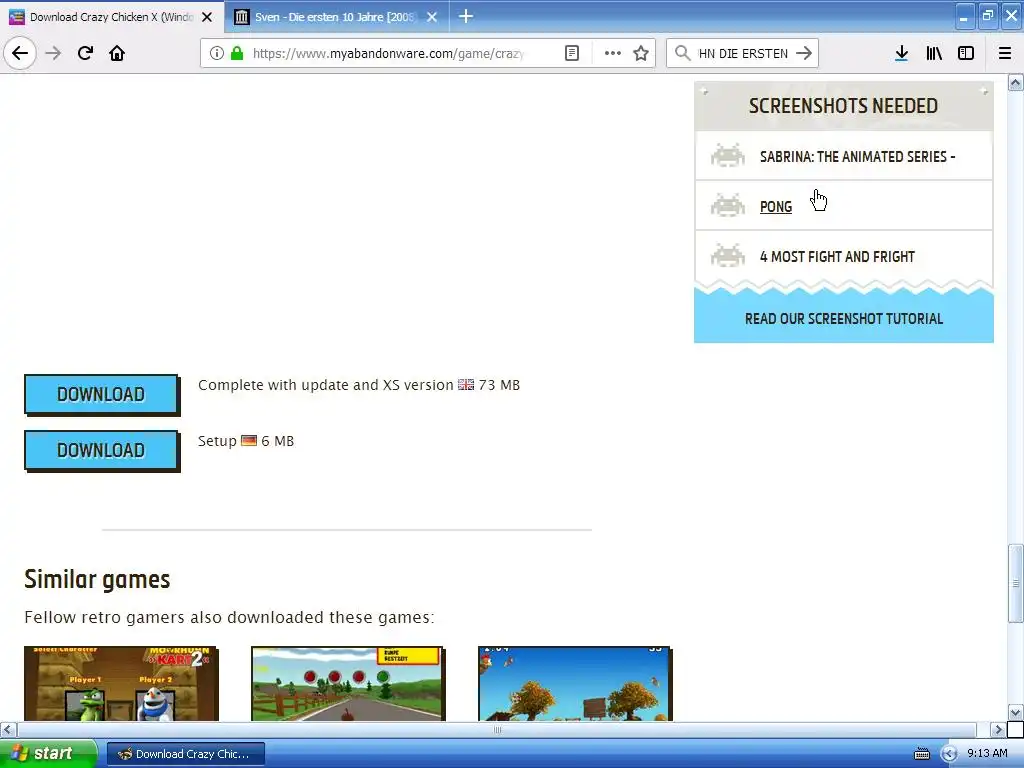Open the Moorhuhn Kart 2 thumbnail

[121, 684]
